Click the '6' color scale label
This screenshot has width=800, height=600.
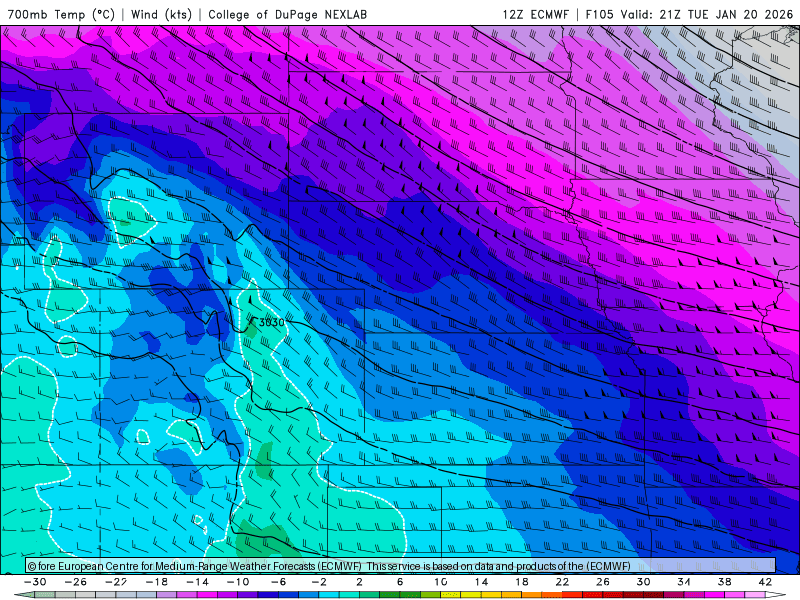click(x=400, y=582)
